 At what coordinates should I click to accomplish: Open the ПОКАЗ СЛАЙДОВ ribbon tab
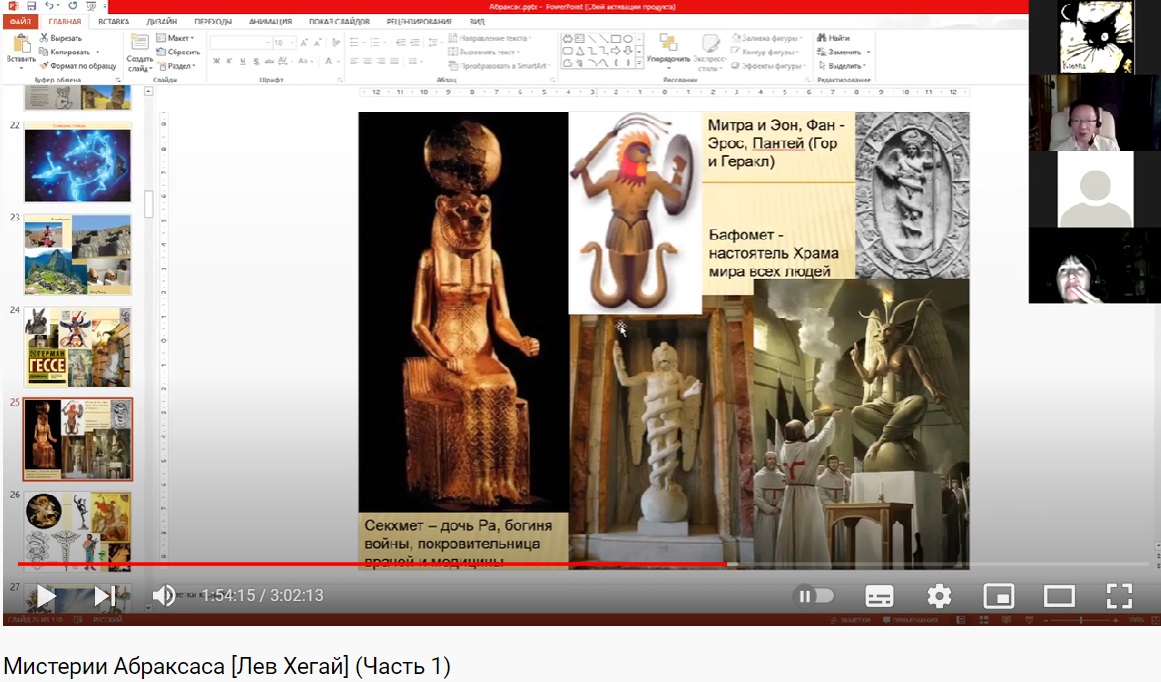pos(339,21)
